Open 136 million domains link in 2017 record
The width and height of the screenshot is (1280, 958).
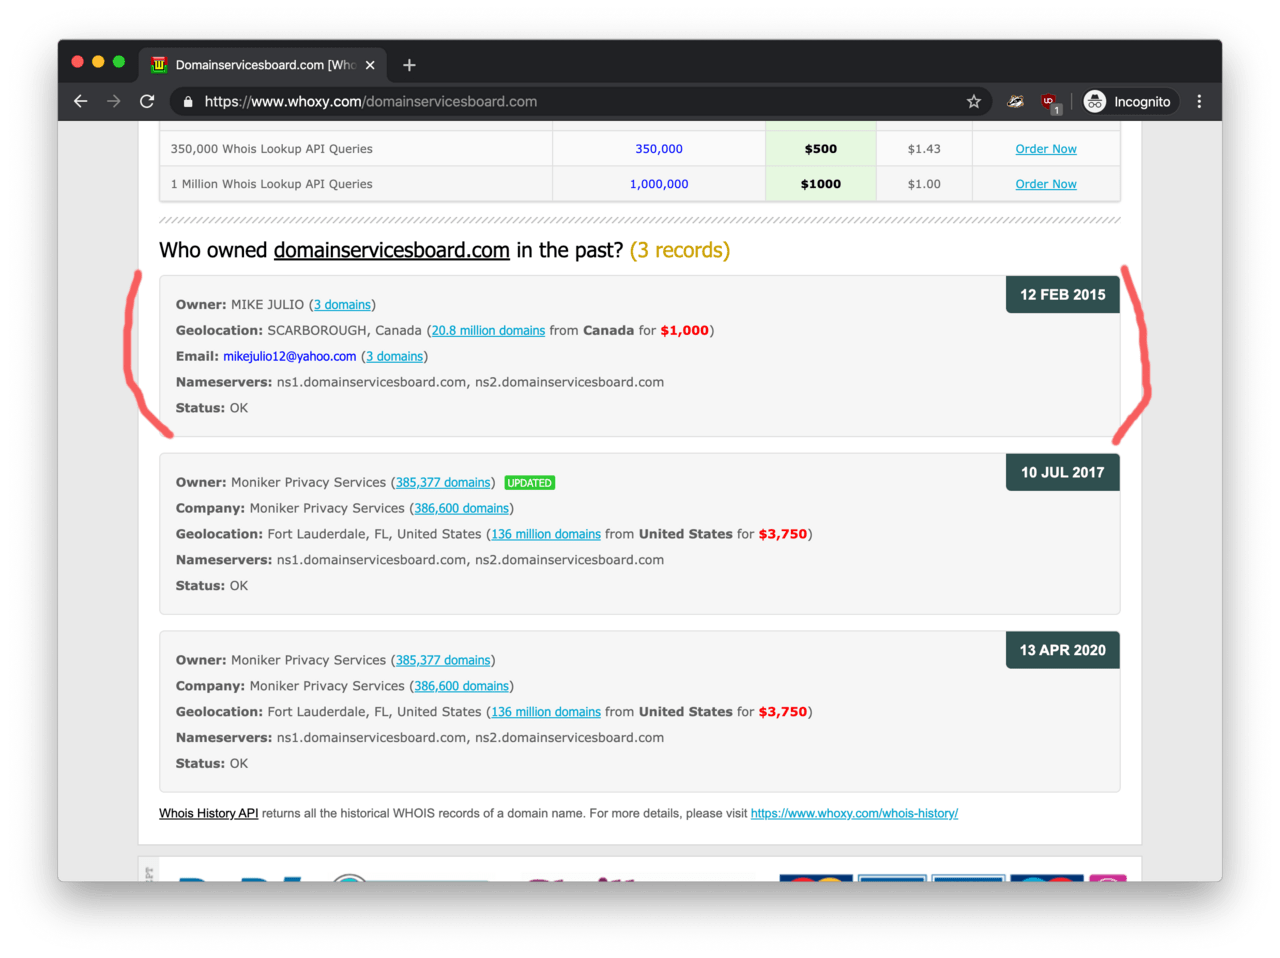pyautogui.click(x=546, y=535)
